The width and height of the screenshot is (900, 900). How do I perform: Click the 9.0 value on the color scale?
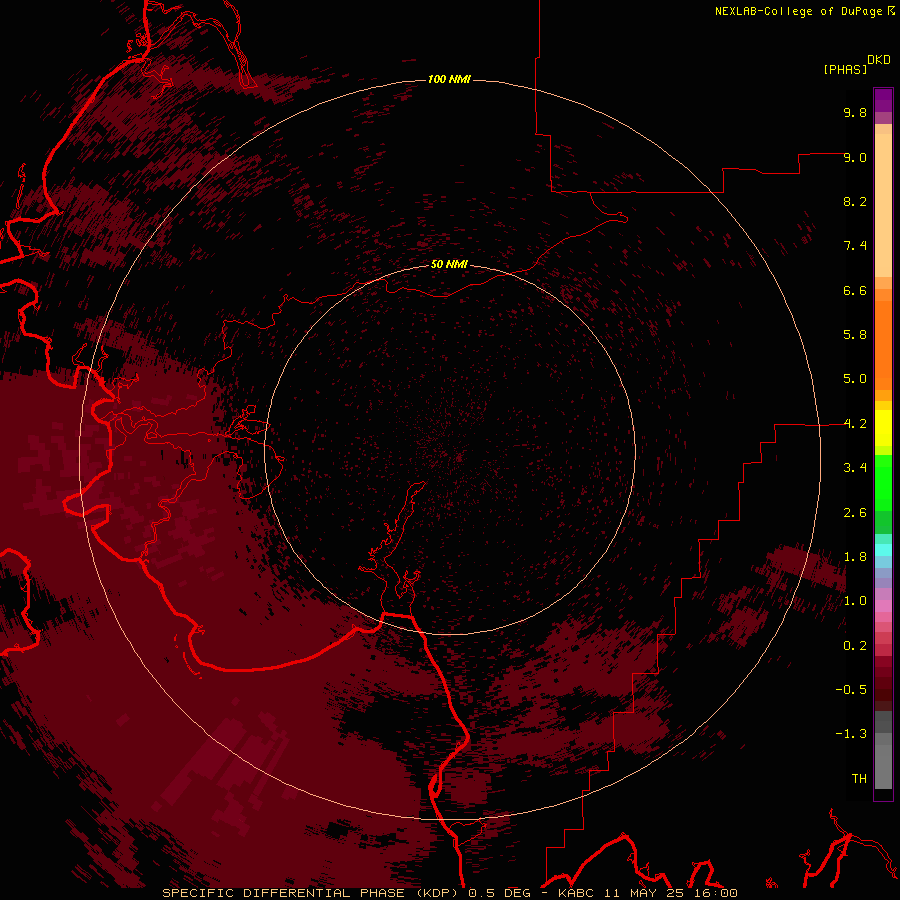point(855,157)
